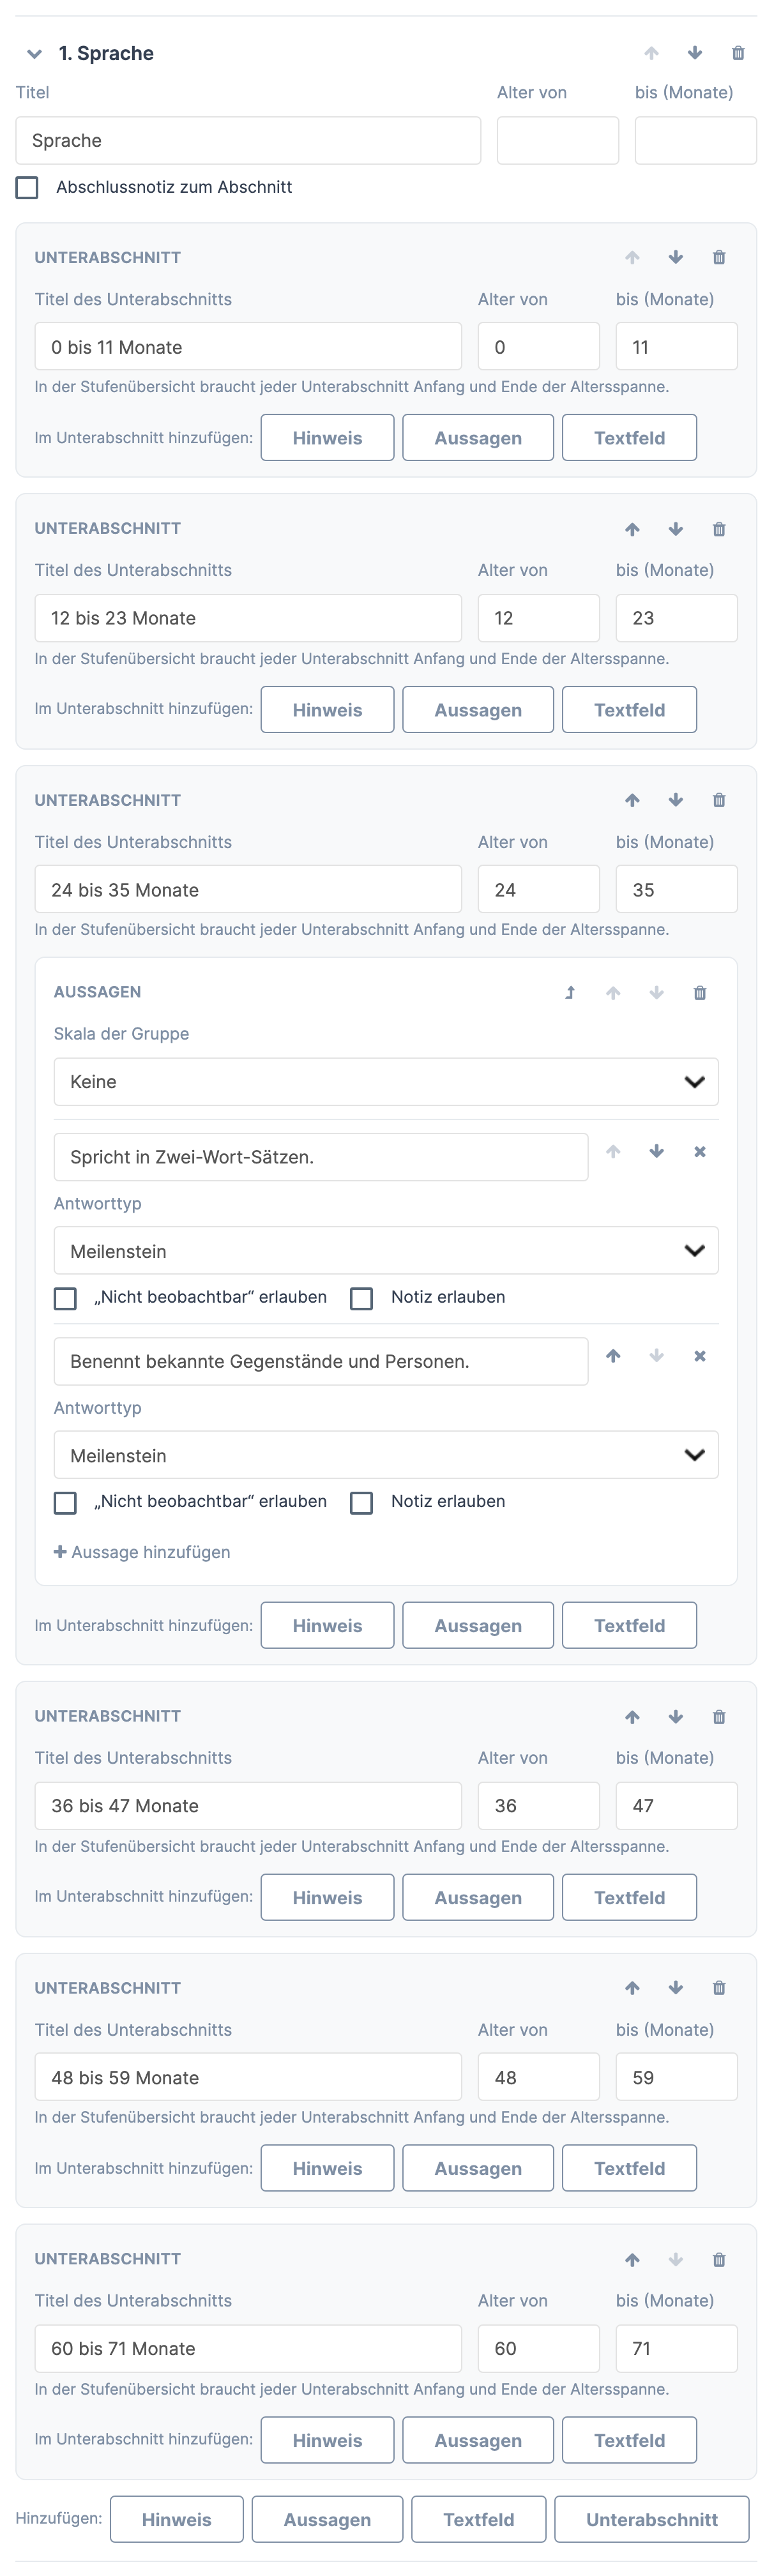Screen dimensions: 774x2576
Task: Collapse the 1. Sprache section chevron
Action: tap(35, 54)
